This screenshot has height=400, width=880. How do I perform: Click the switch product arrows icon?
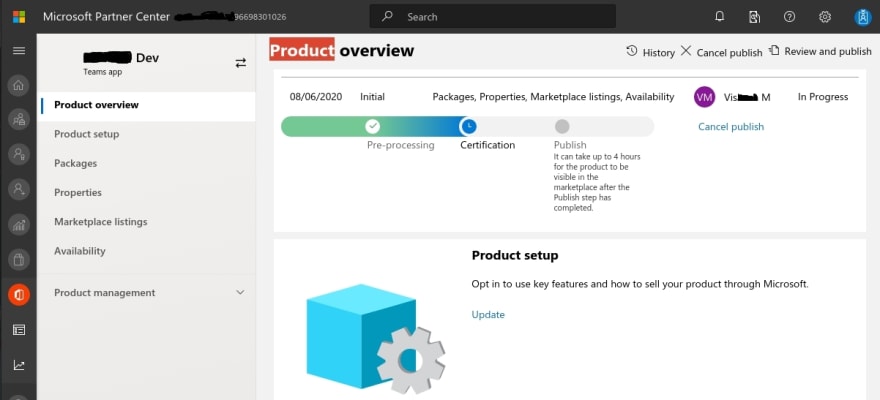pyautogui.click(x=241, y=63)
